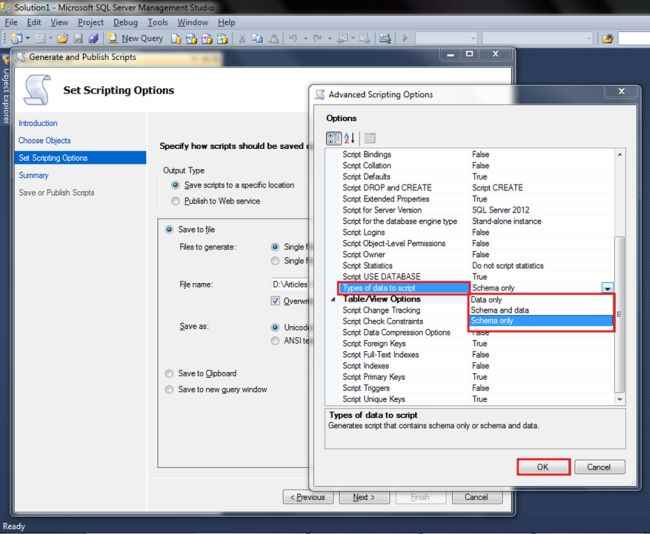
Task: Click the Find in Files icon at toolbar right
Action: click(x=607, y=39)
